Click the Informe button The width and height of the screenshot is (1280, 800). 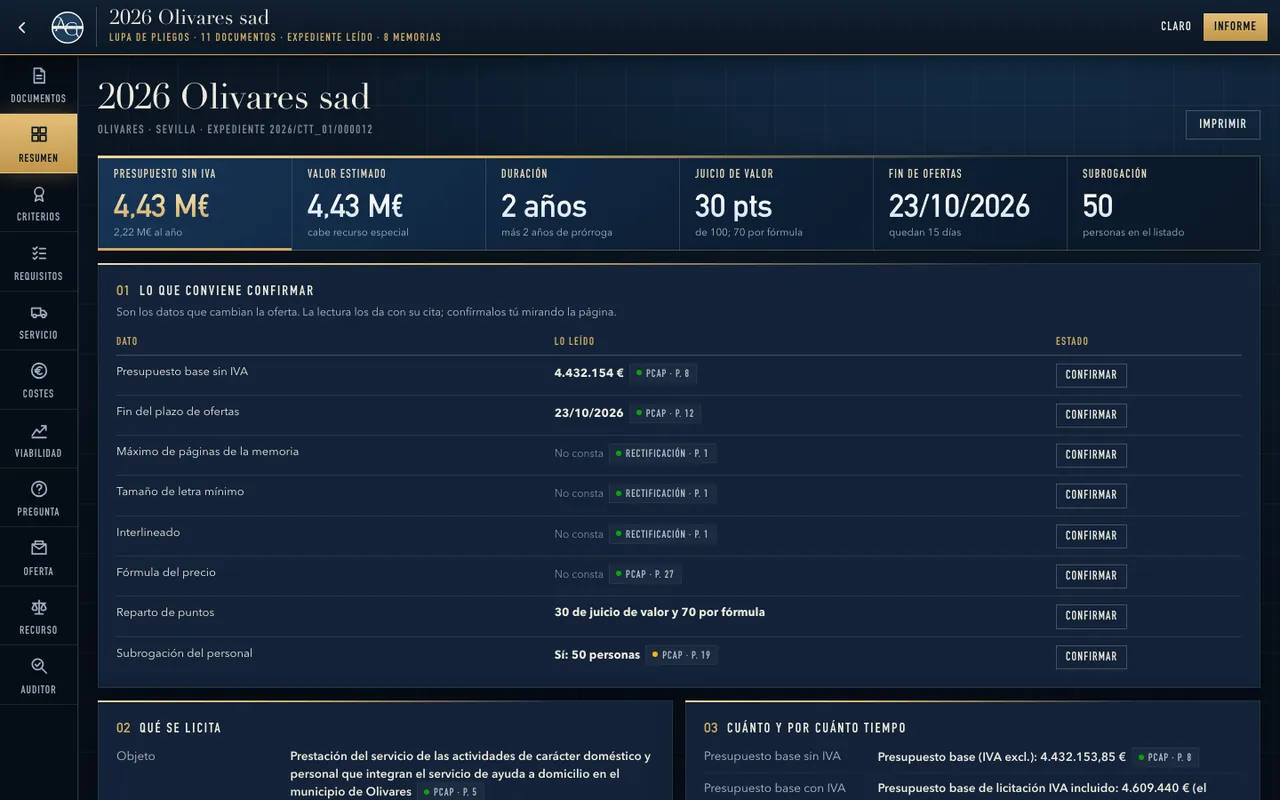(x=1235, y=27)
